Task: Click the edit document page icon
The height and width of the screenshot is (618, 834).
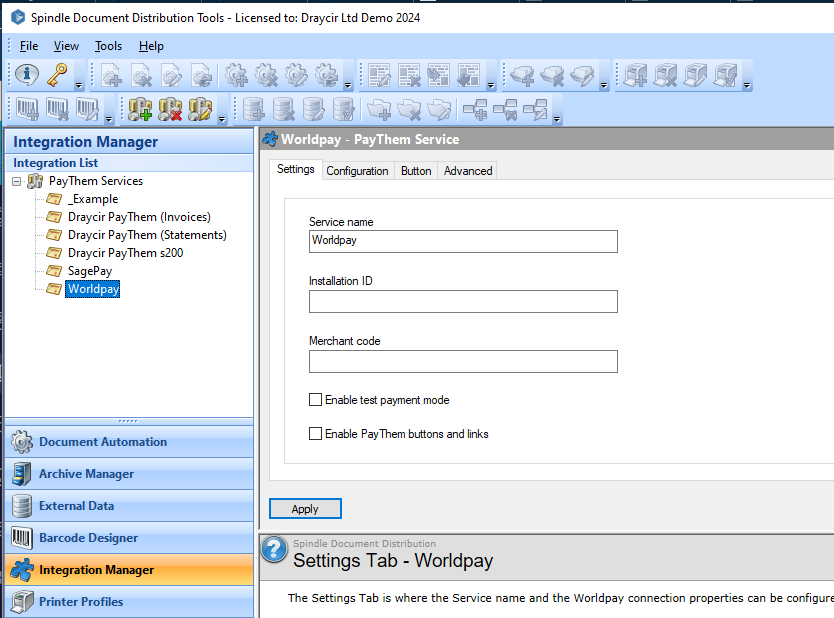Action: [171, 76]
